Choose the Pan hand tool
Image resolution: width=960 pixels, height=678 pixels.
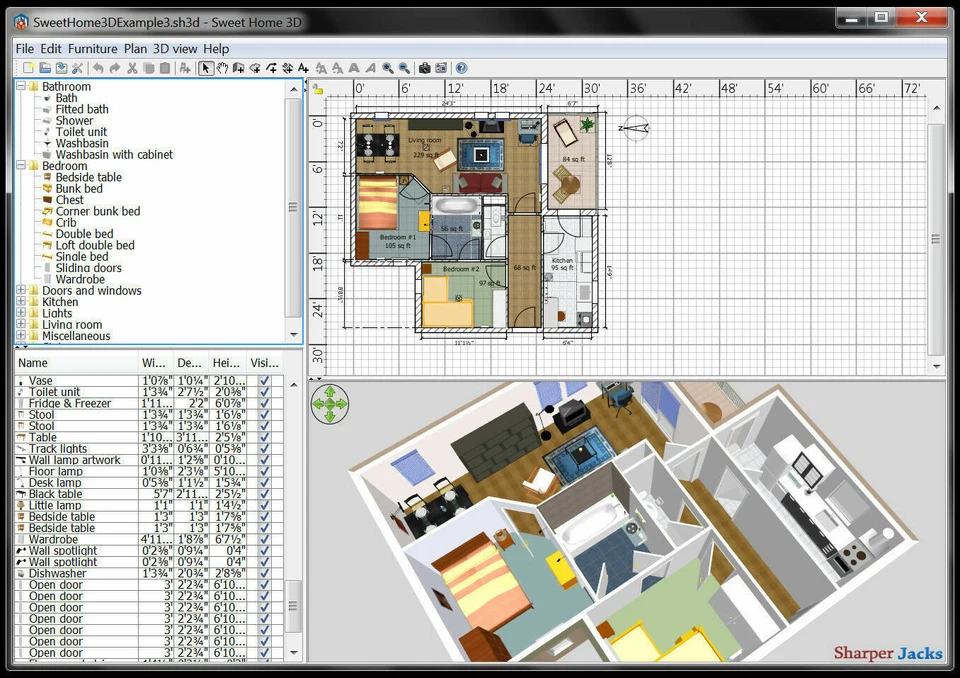pos(222,68)
